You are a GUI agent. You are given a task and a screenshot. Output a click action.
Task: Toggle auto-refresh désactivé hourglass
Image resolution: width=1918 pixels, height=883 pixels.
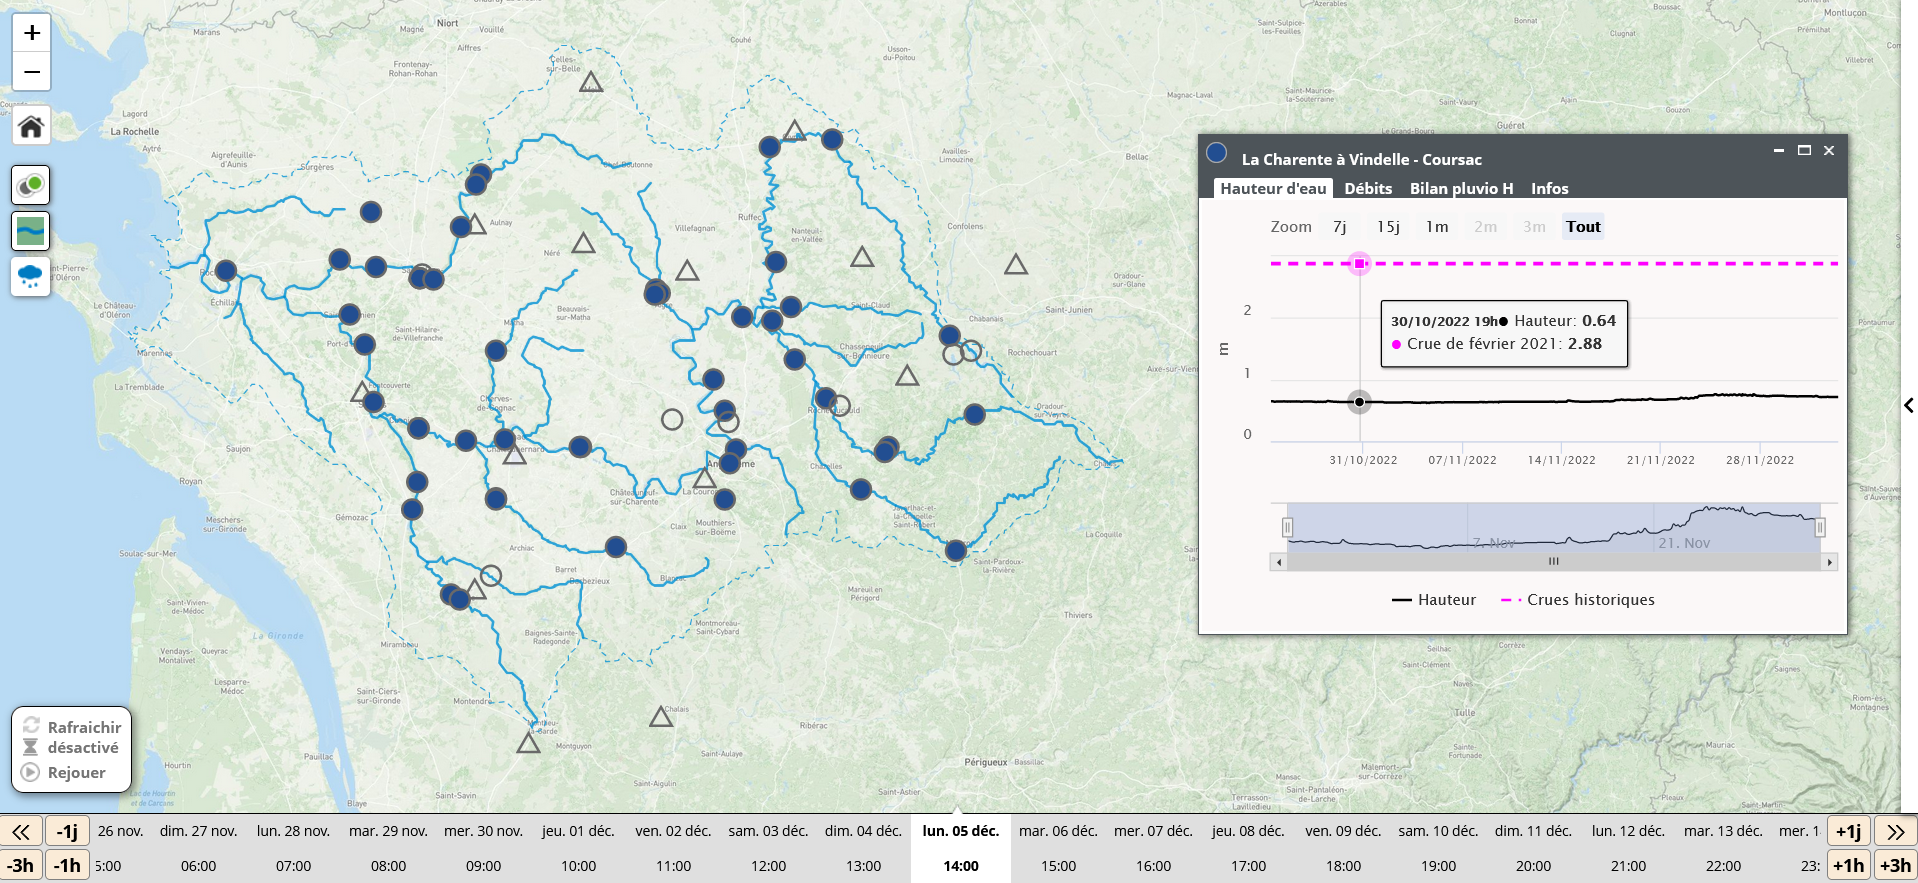31,748
